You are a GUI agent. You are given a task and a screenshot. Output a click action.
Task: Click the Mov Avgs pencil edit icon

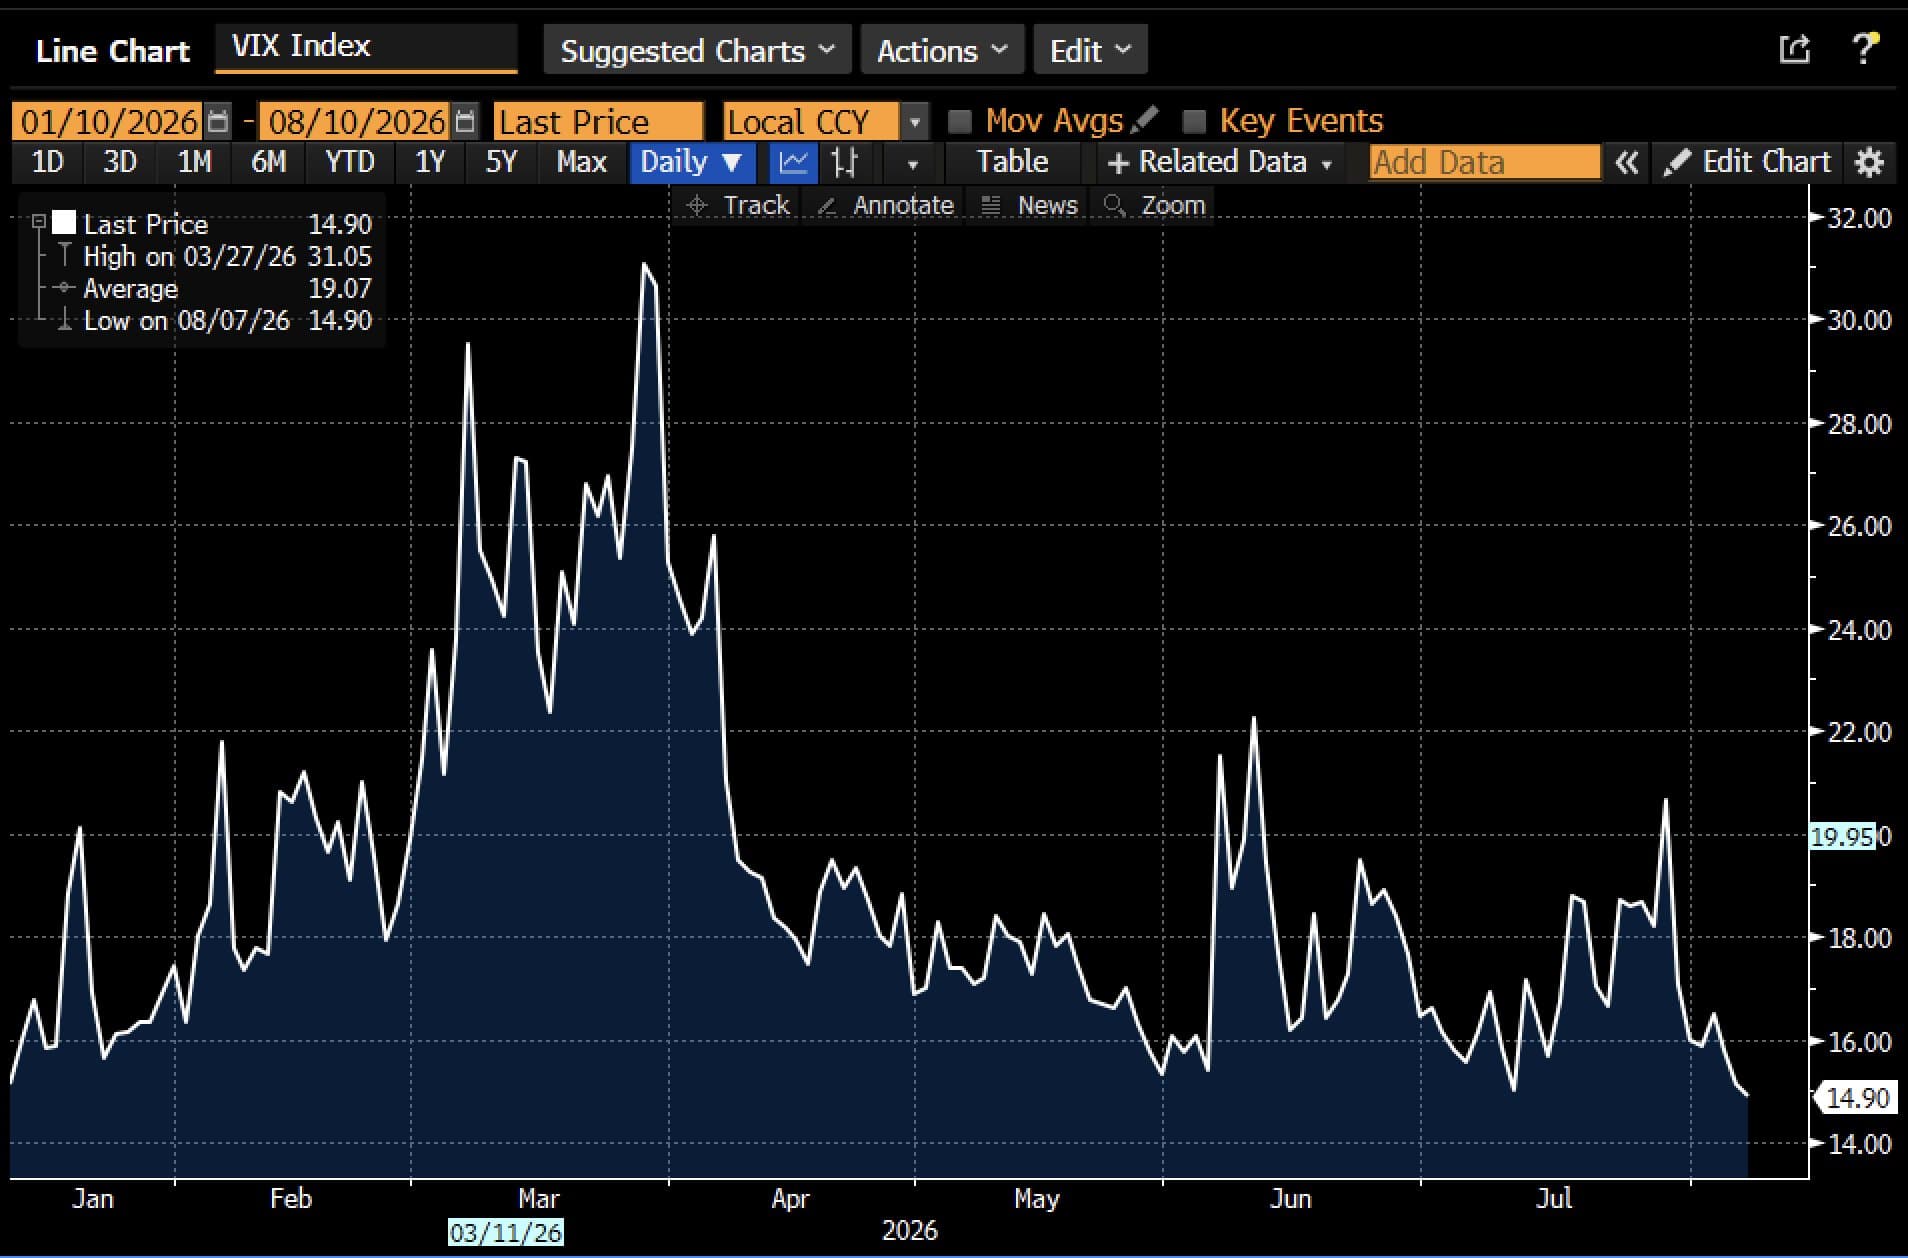(1144, 120)
